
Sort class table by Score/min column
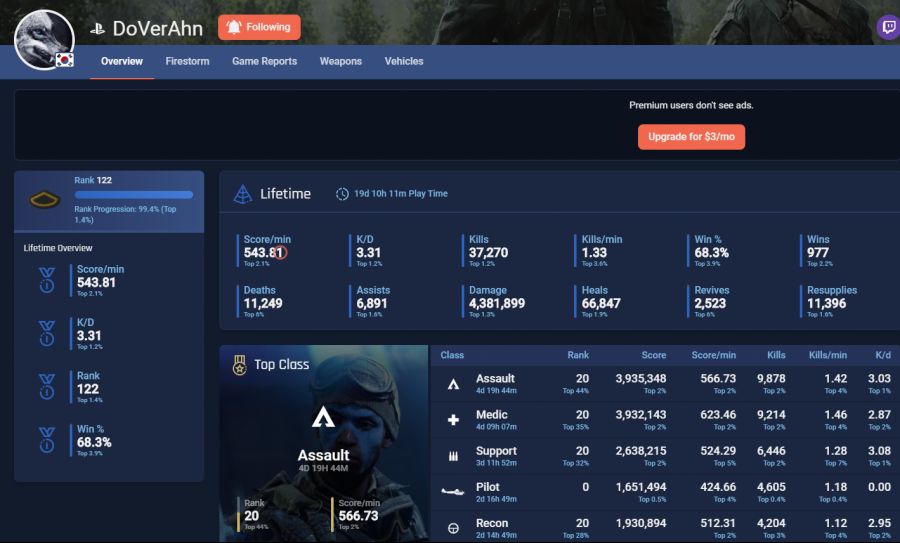point(715,355)
